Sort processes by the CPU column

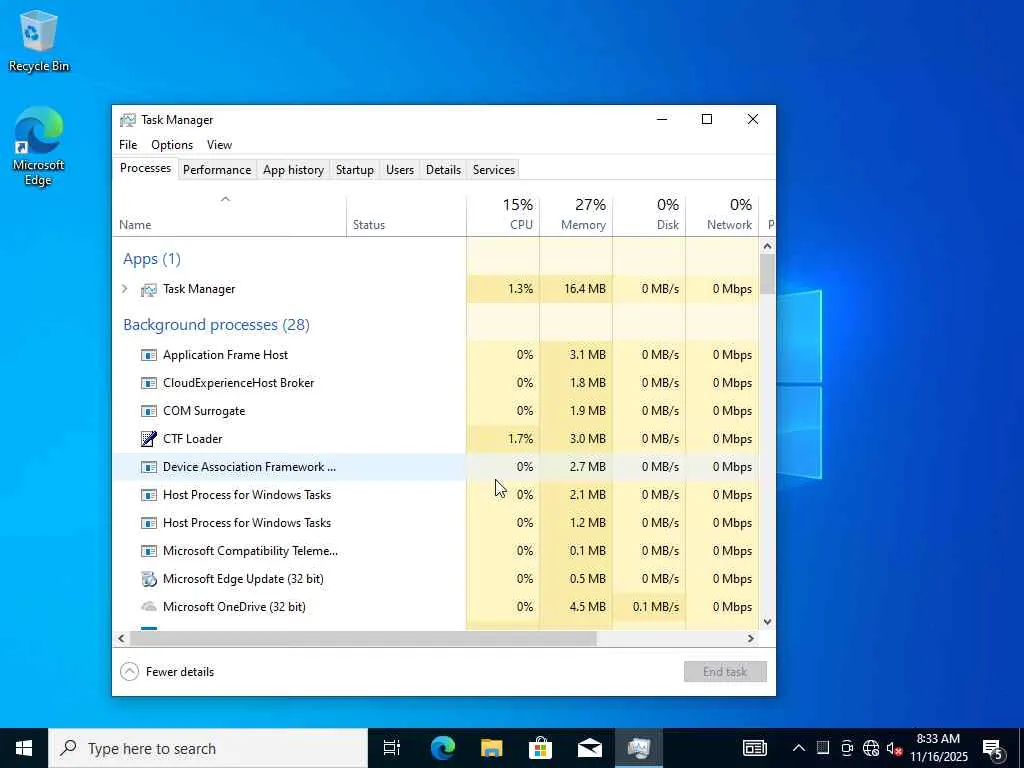click(x=503, y=215)
